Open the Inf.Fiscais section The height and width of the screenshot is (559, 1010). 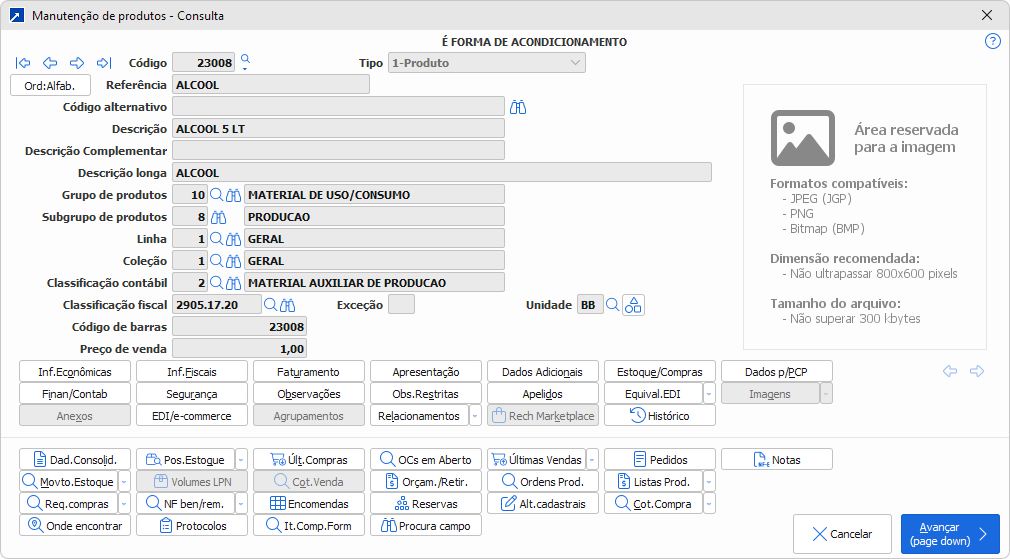[191, 372]
